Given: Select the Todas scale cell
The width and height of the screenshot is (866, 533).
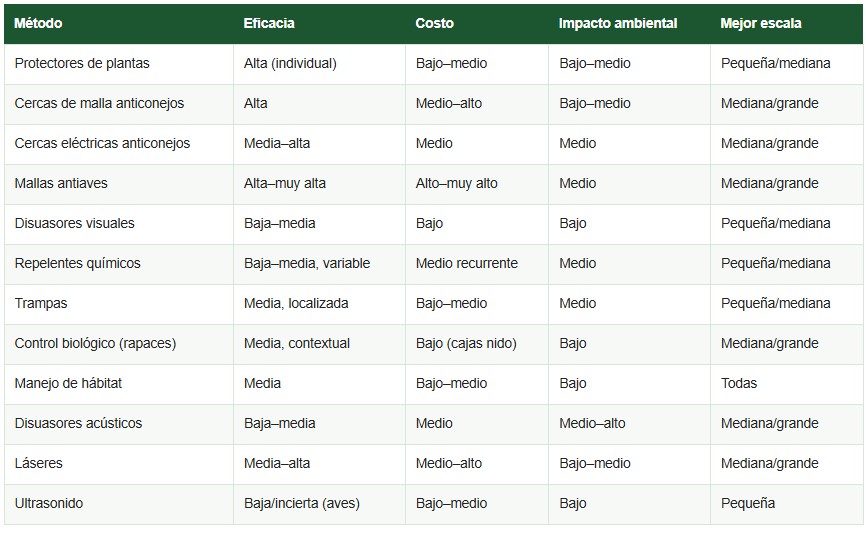Looking at the screenshot, I should click(x=786, y=384).
